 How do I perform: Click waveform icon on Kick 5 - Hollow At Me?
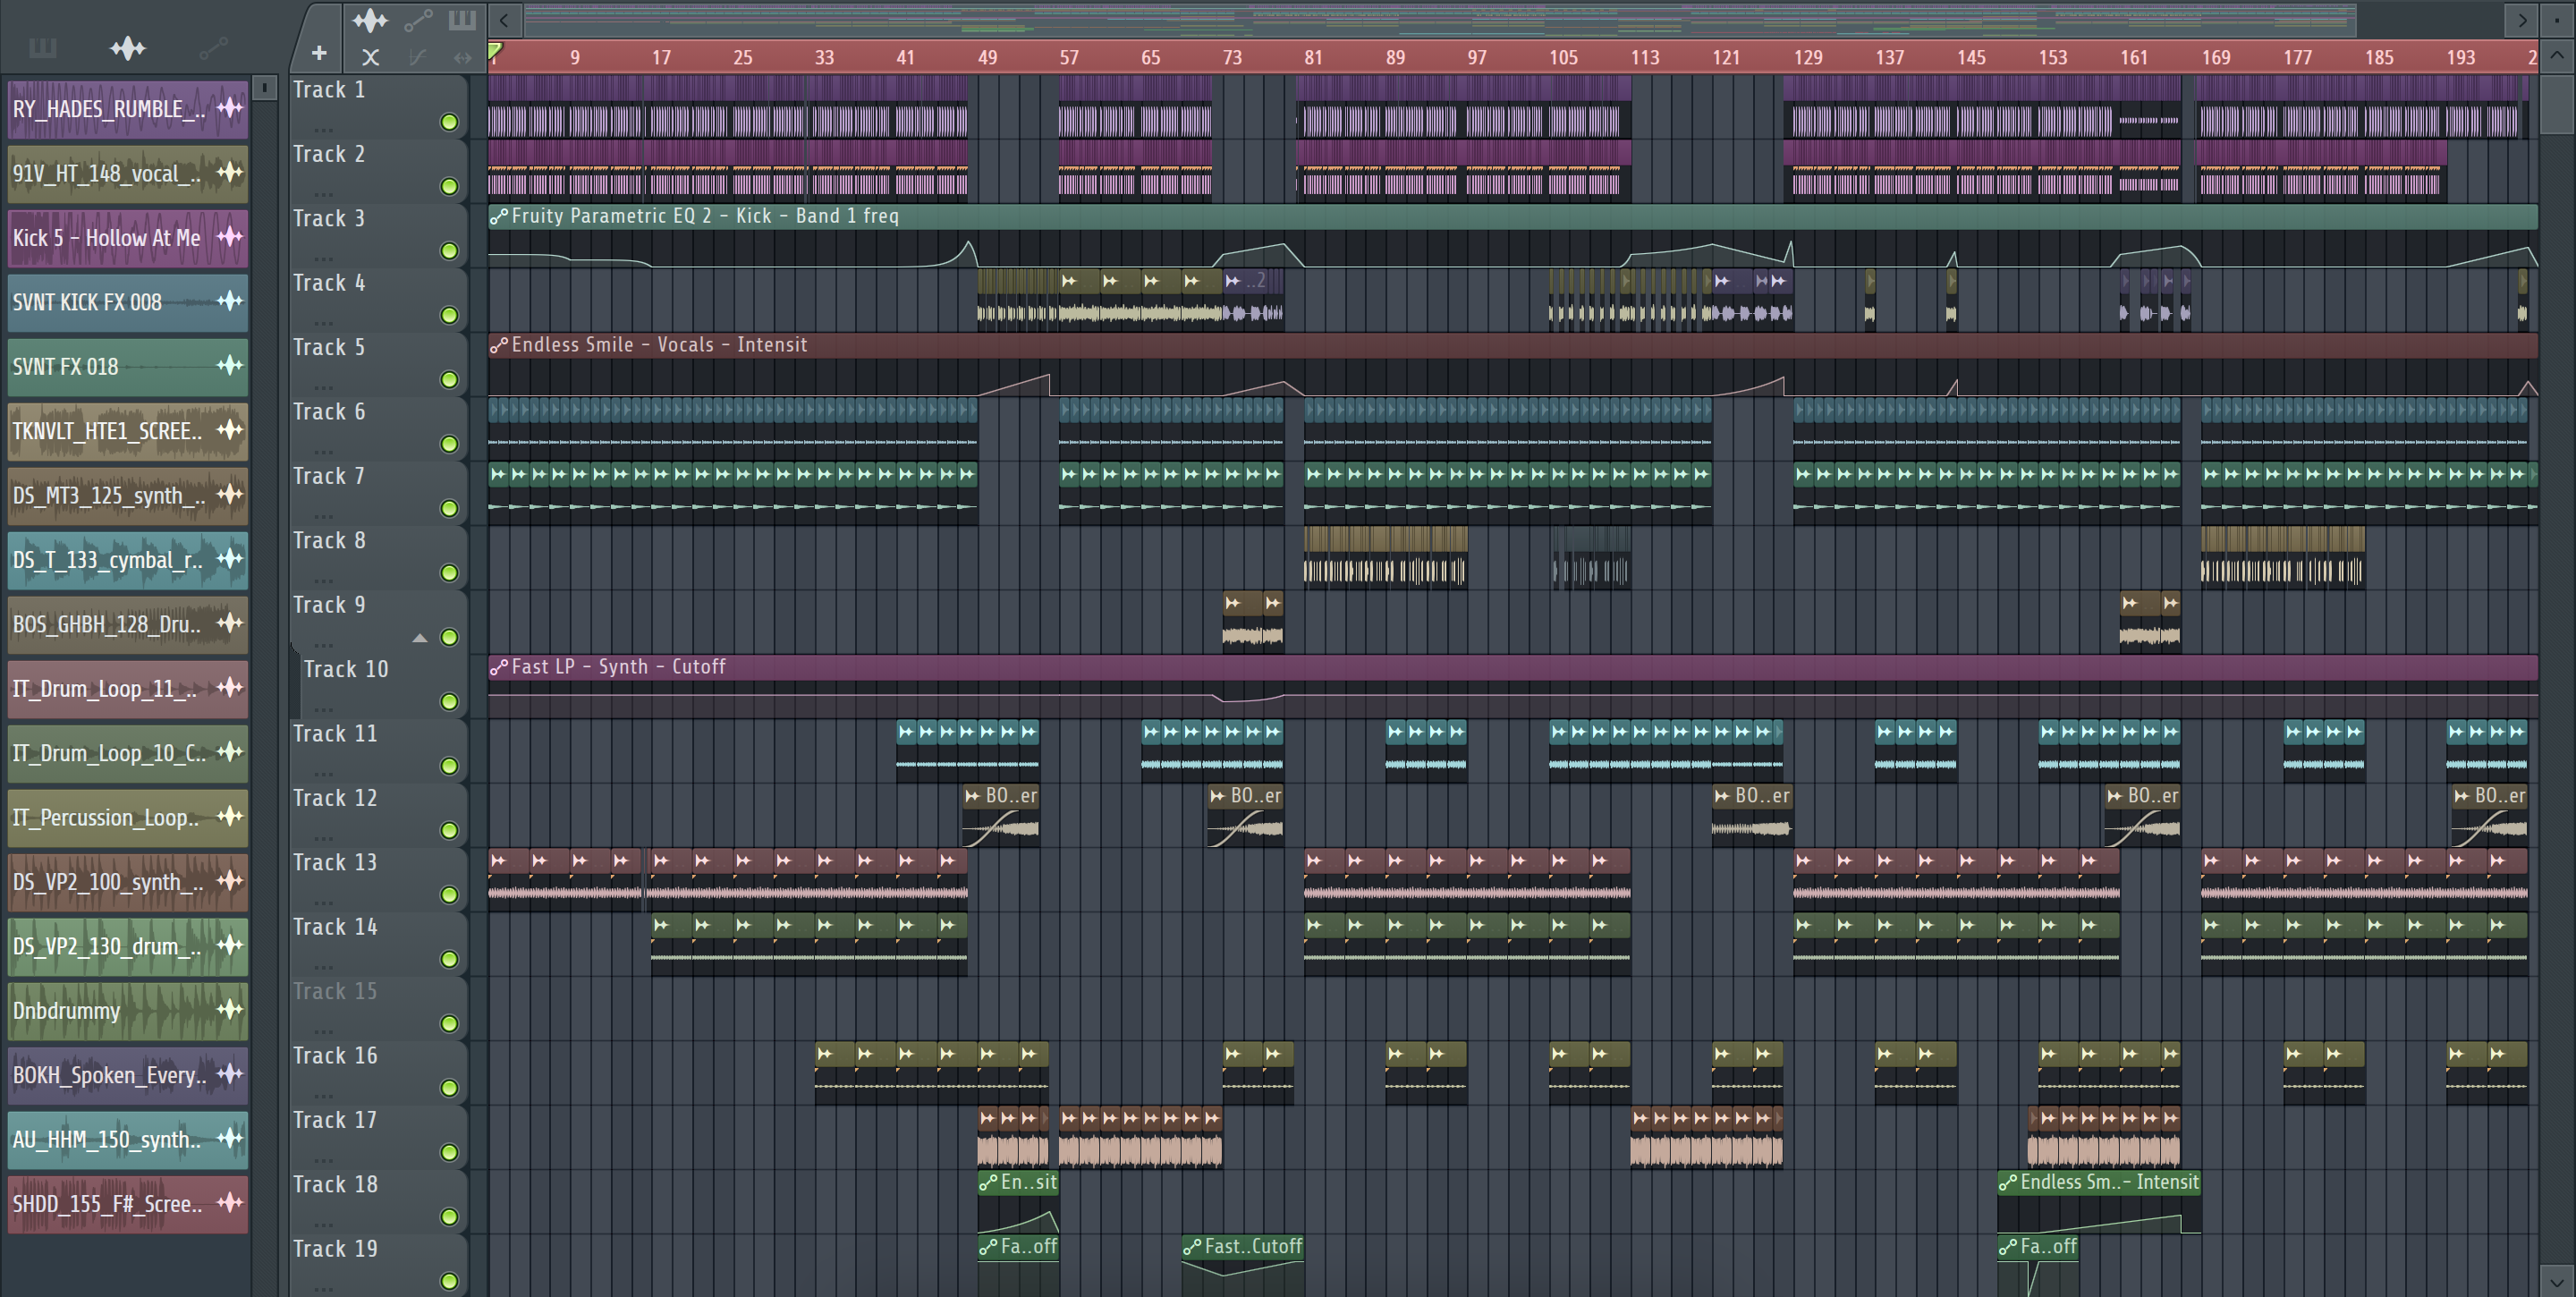point(230,237)
